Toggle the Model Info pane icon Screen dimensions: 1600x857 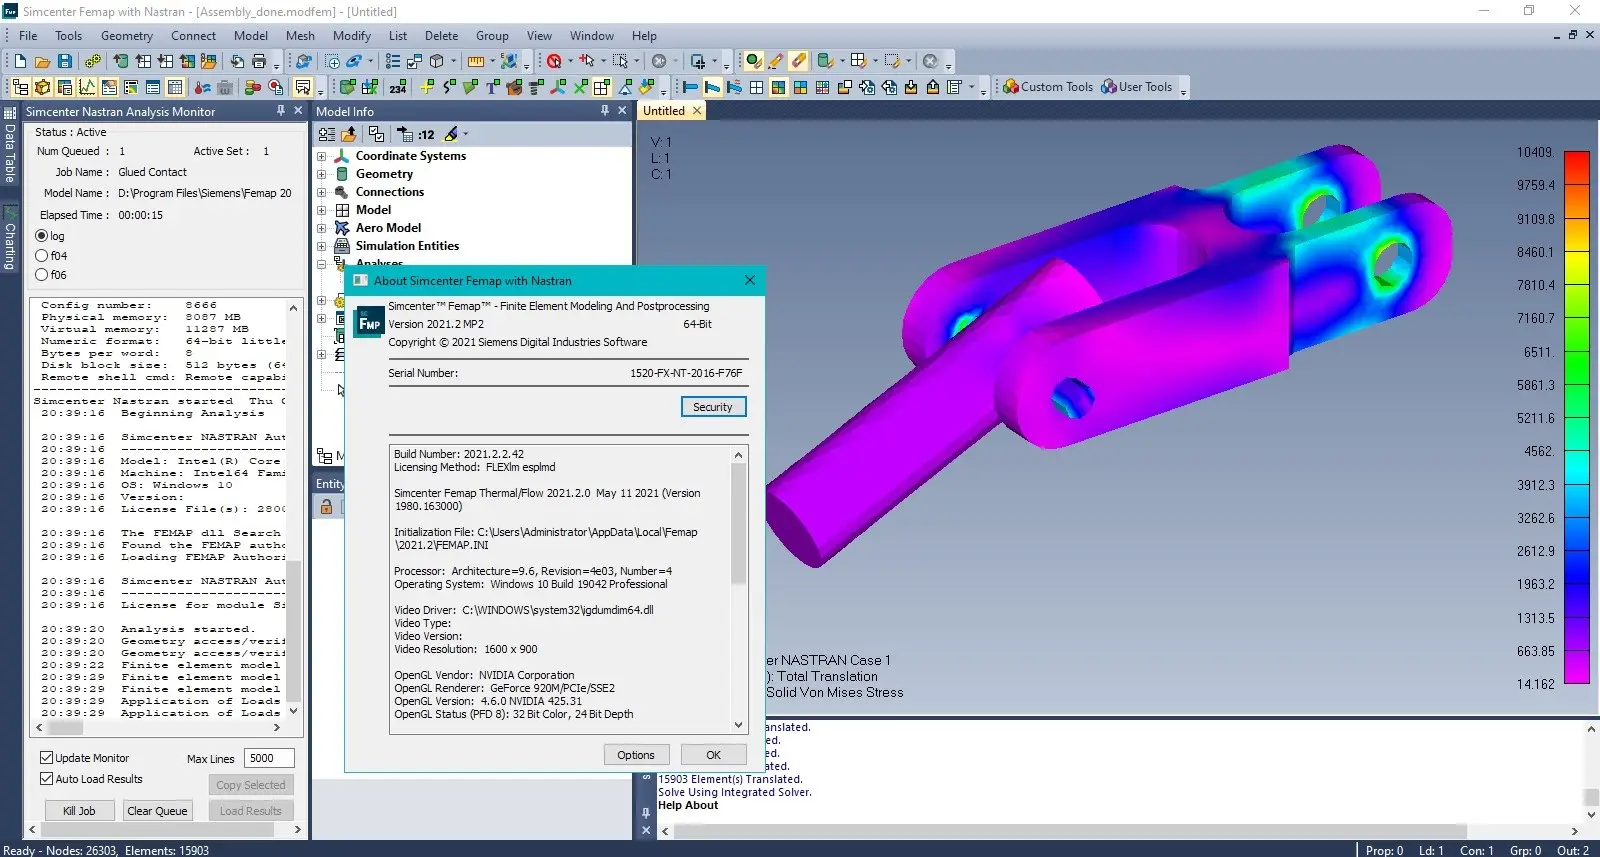coord(20,87)
